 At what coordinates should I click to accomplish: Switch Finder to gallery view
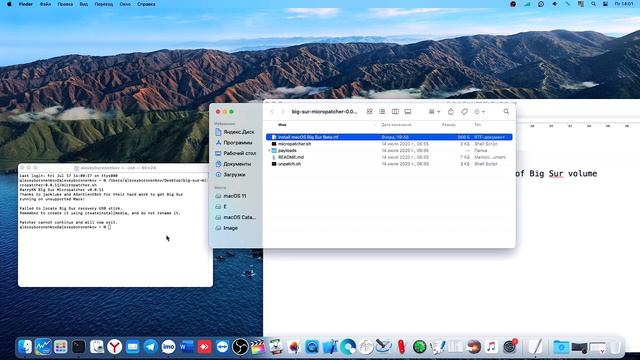pyautogui.click(x=408, y=111)
